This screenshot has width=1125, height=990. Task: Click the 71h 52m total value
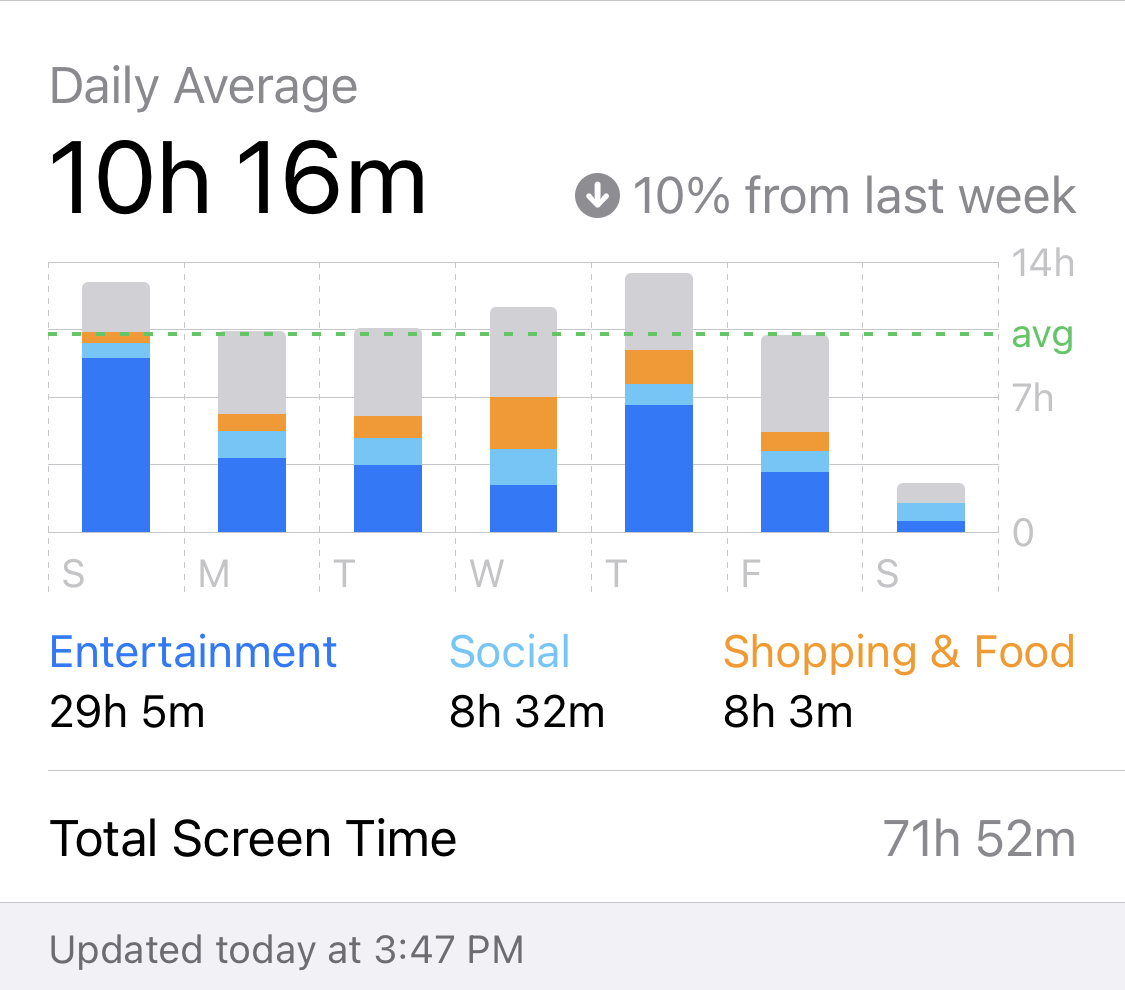[x=979, y=839]
